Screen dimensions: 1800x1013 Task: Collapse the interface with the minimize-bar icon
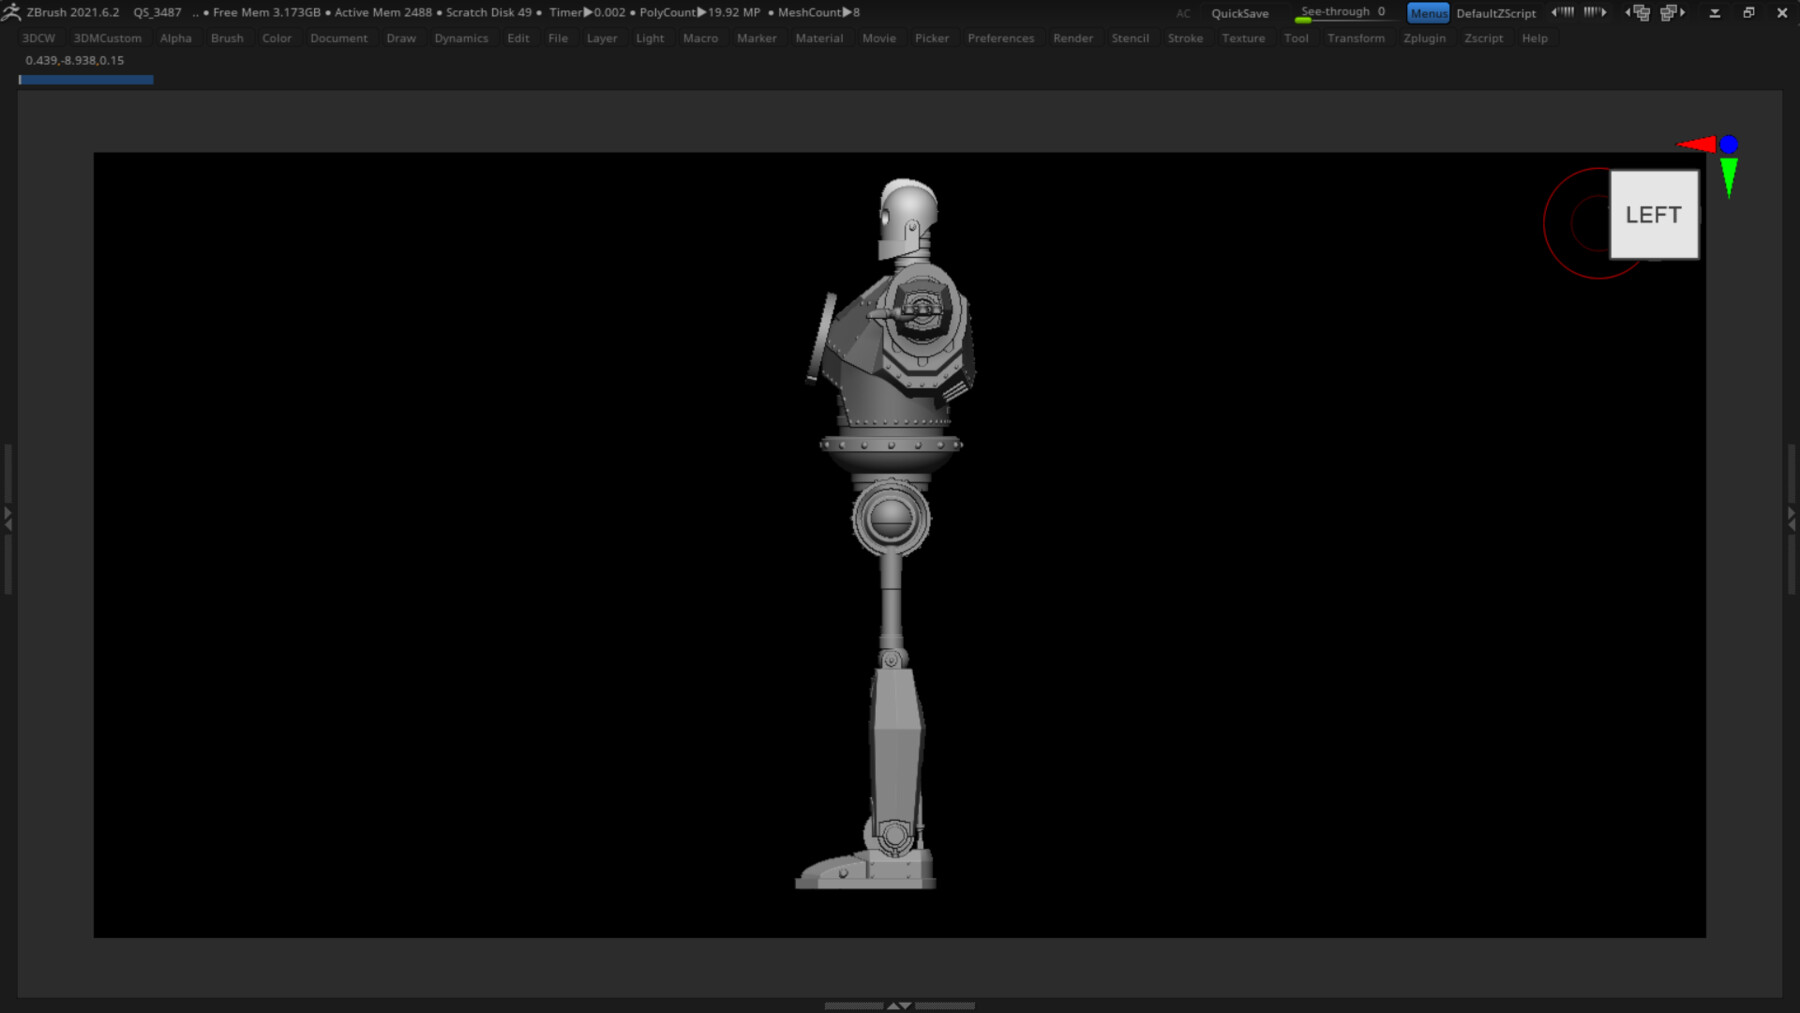tap(1714, 12)
